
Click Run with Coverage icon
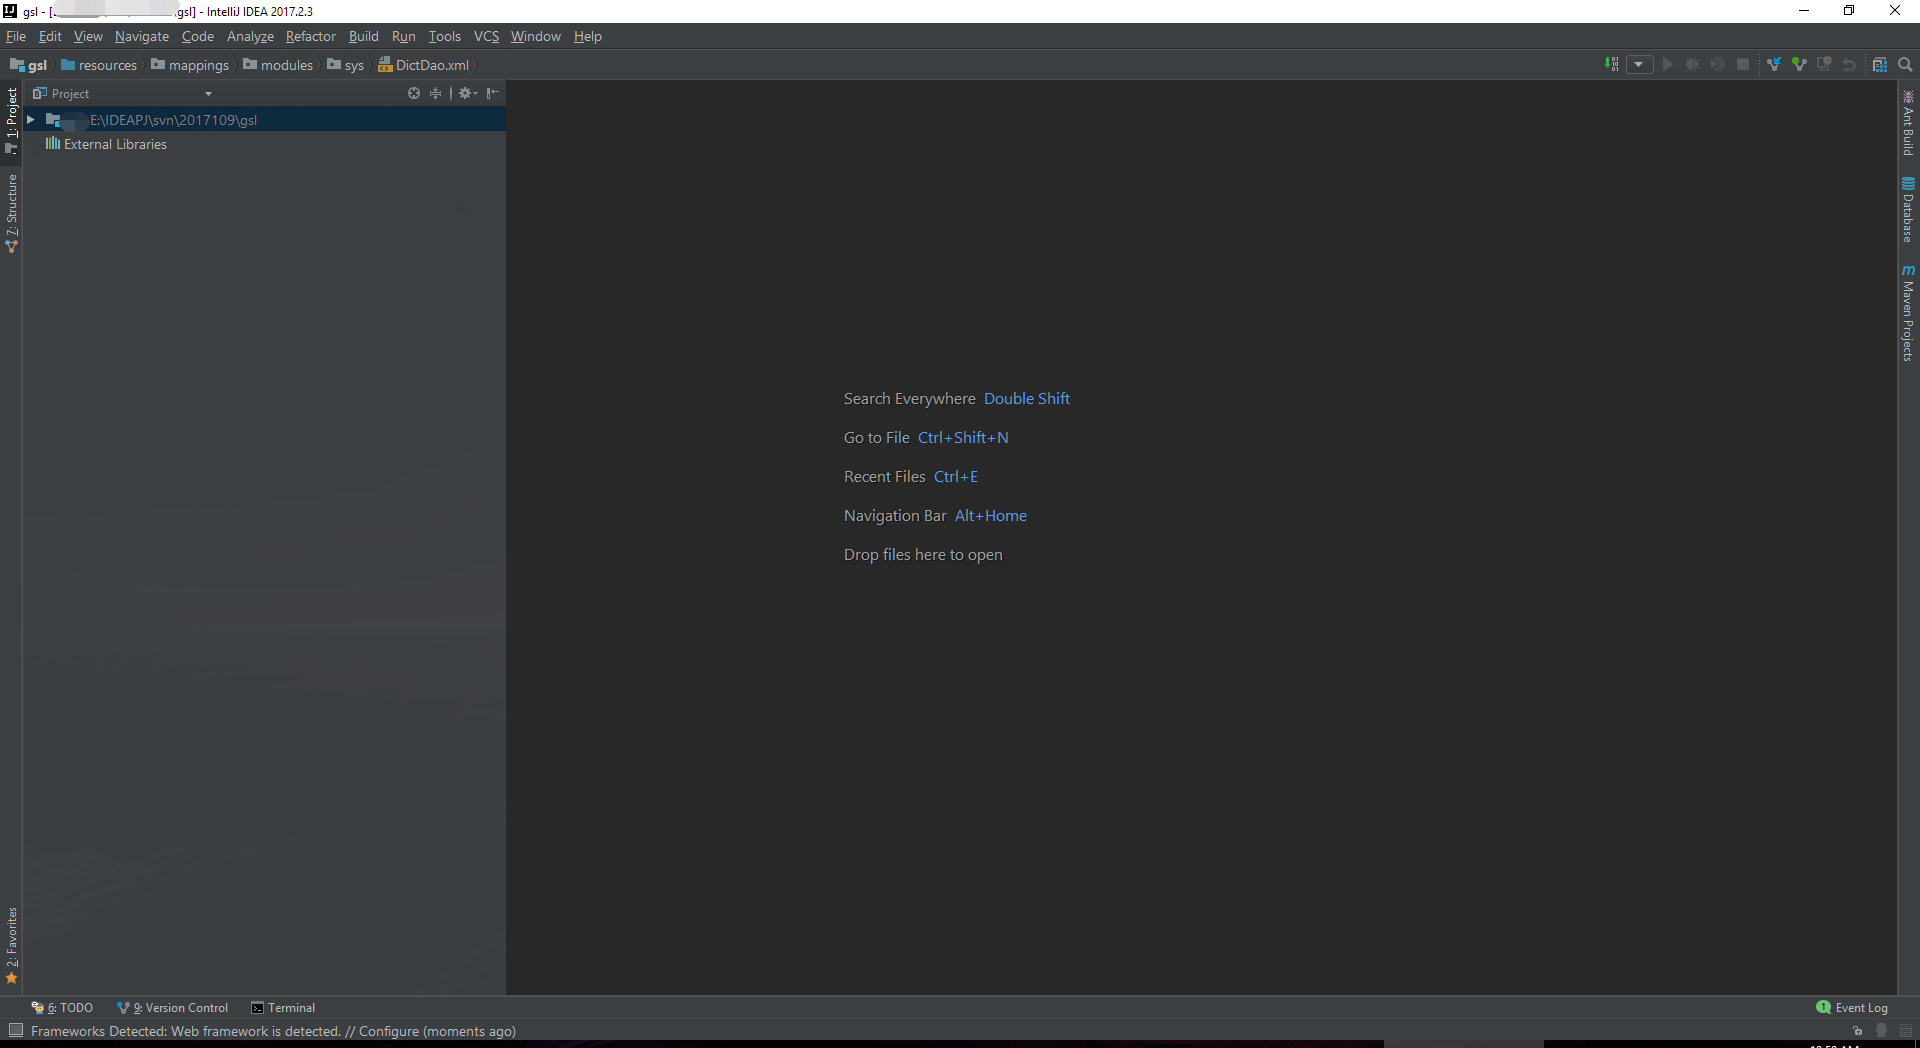pyautogui.click(x=1717, y=64)
